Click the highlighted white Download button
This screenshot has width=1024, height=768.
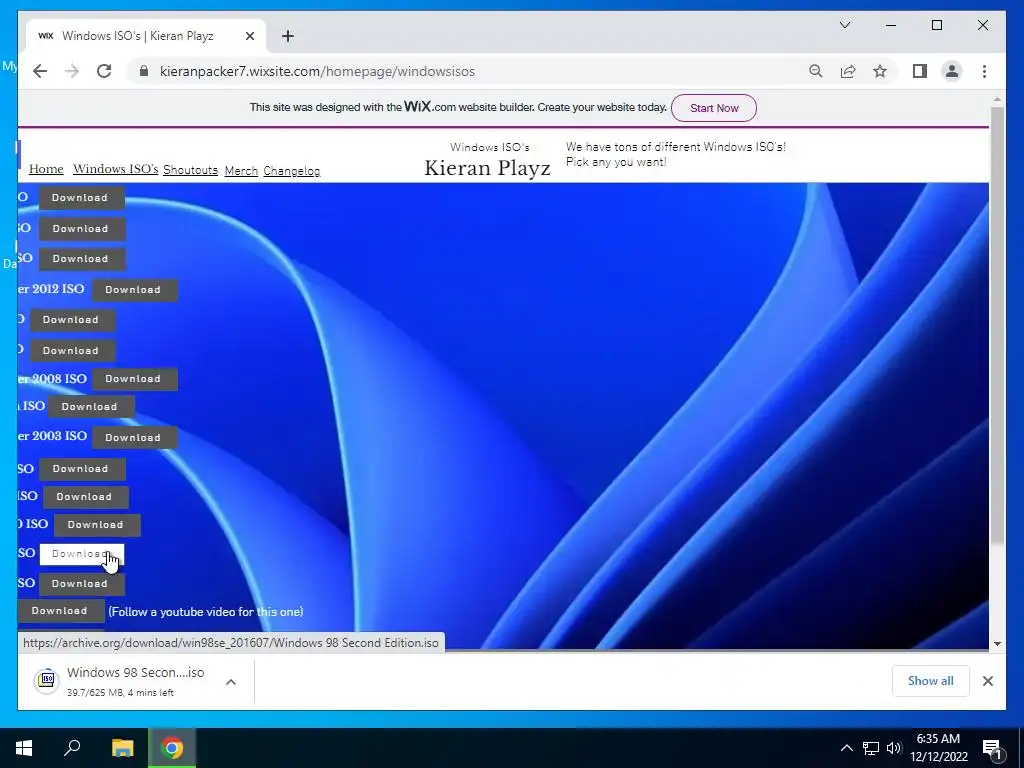[x=82, y=554]
